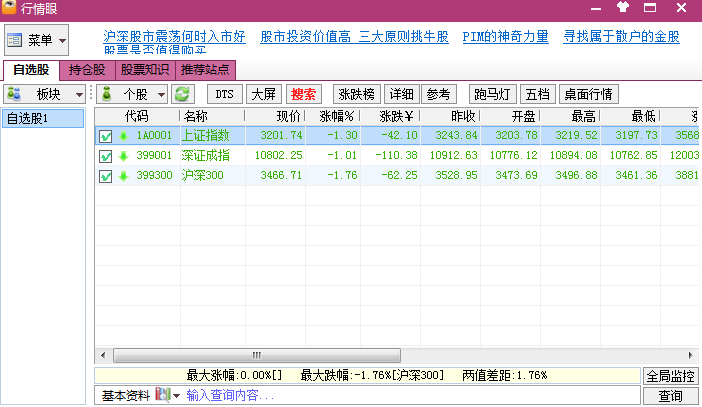This screenshot has width=702, height=407.
Task: Sort by the 现价 column header
Action: click(275, 116)
